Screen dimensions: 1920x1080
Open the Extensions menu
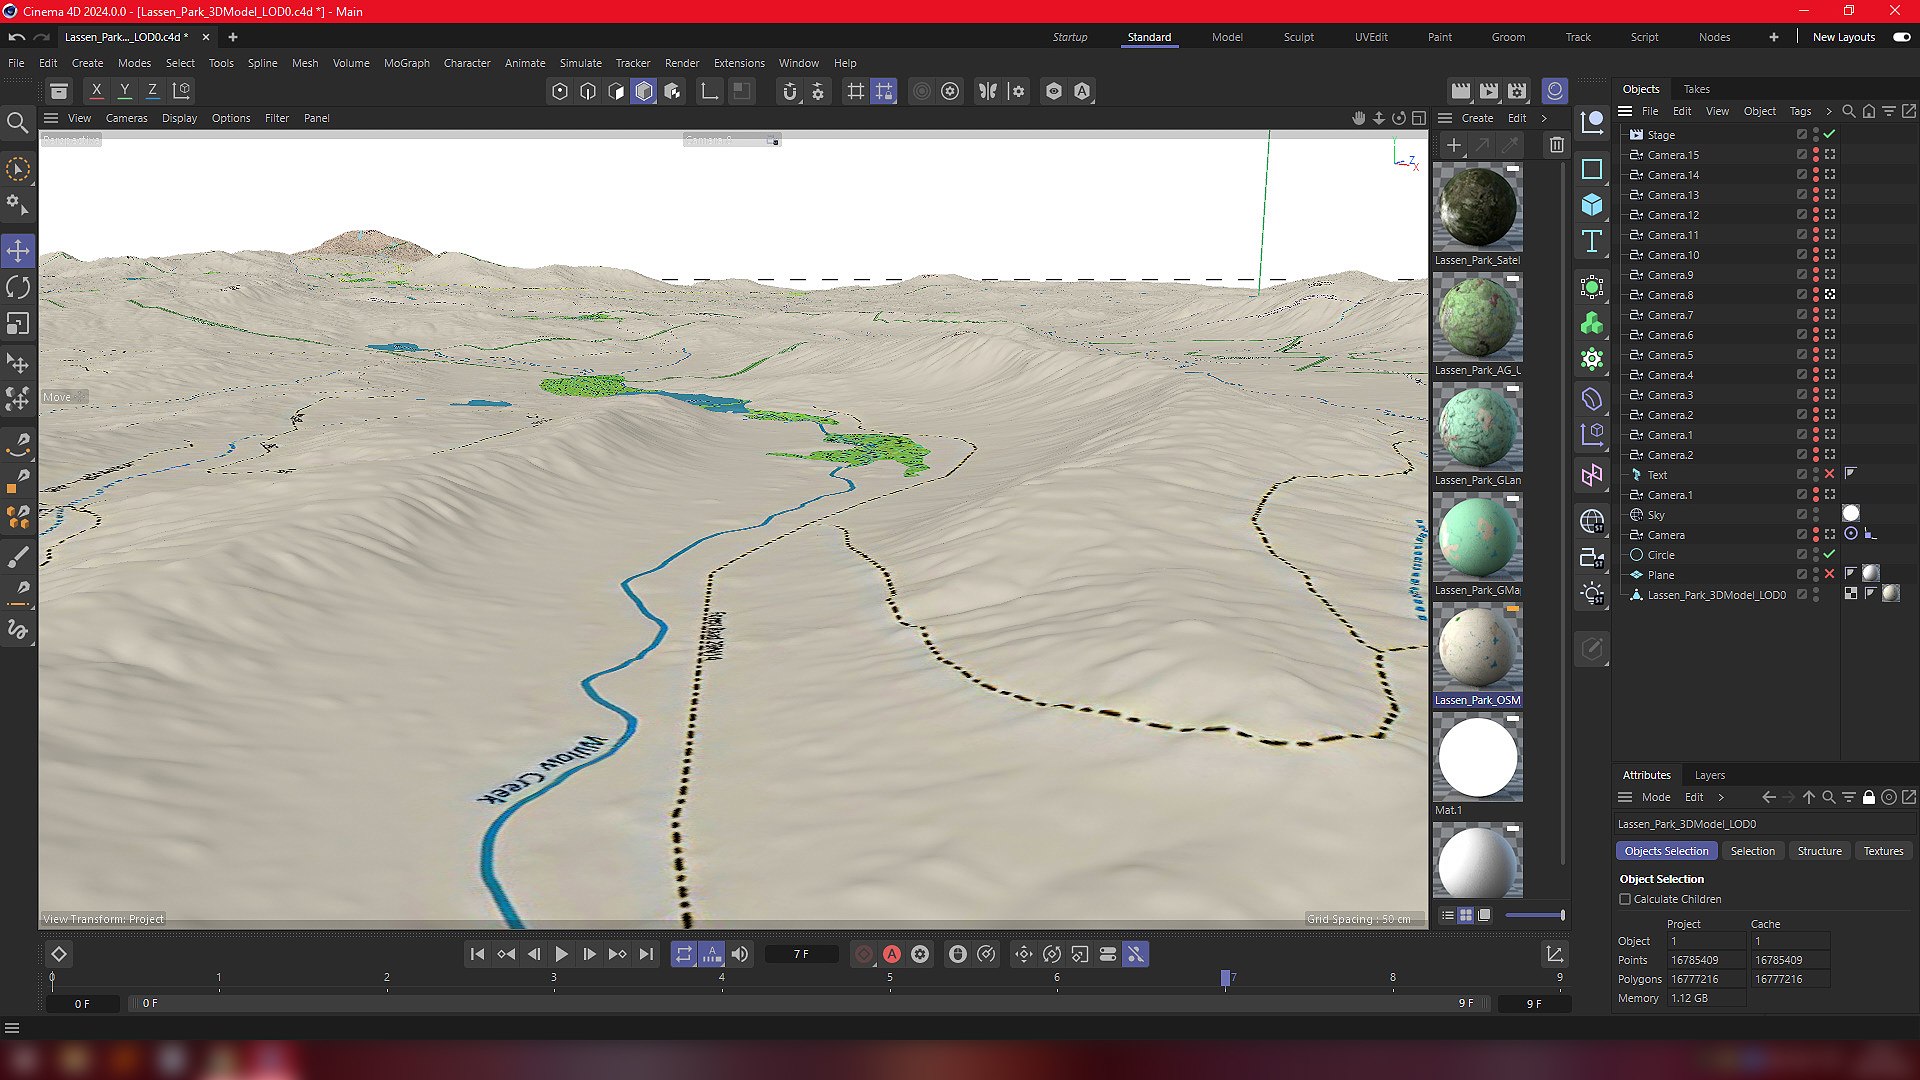tap(739, 63)
